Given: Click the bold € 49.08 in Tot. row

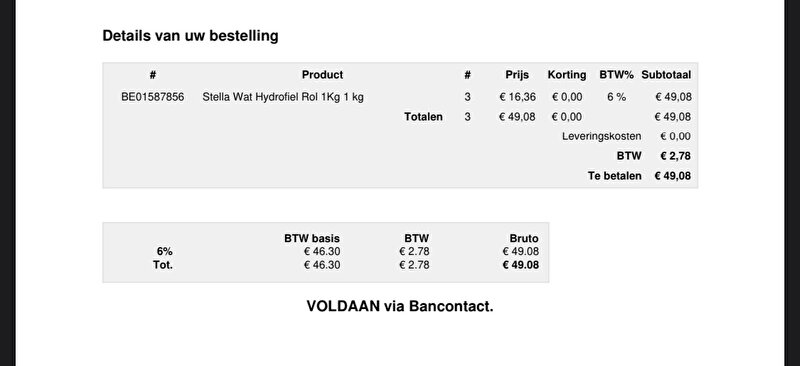Looking at the screenshot, I should [x=520, y=265].
